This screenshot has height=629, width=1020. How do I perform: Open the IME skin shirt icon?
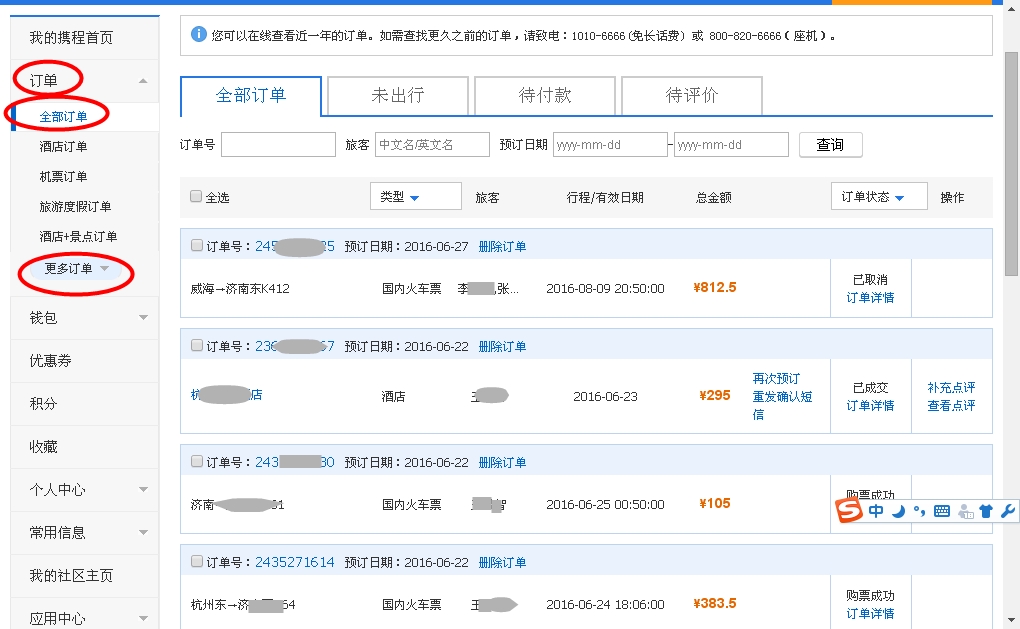click(x=986, y=511)
